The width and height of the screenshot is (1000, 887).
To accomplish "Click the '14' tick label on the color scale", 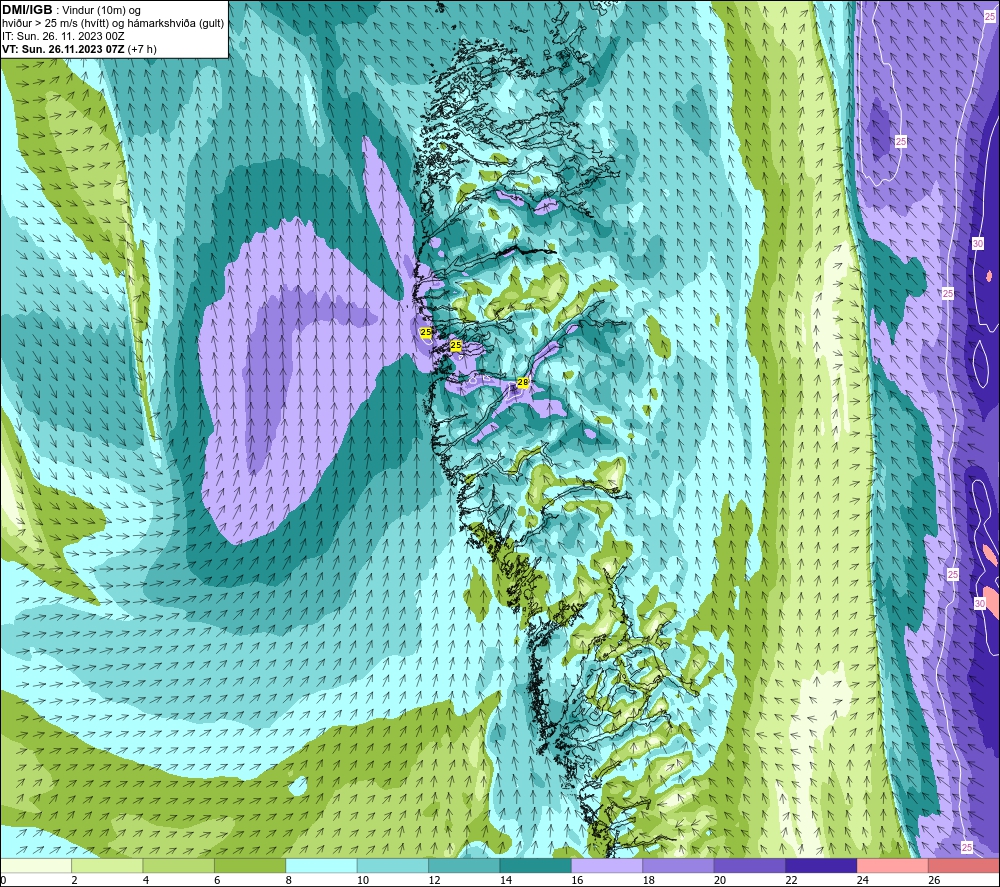I will click(x=506, y=880).
